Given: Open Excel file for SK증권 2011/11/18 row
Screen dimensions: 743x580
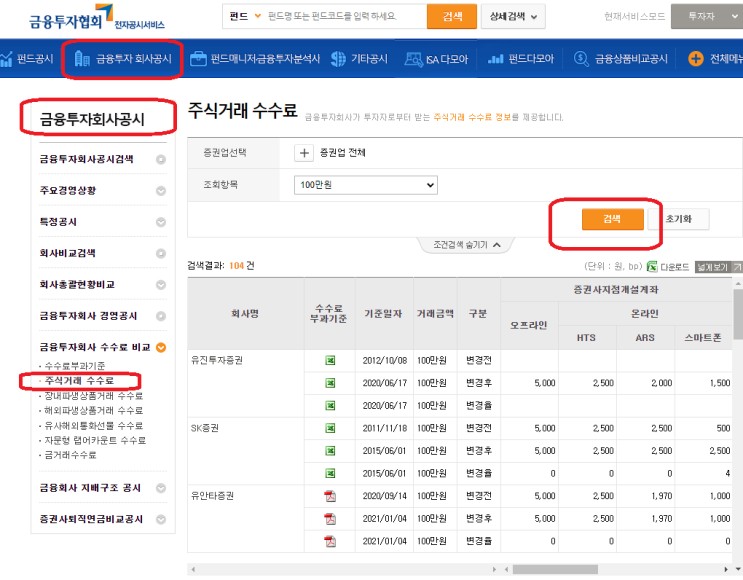Looking at the screenshot, I should 330,428.
